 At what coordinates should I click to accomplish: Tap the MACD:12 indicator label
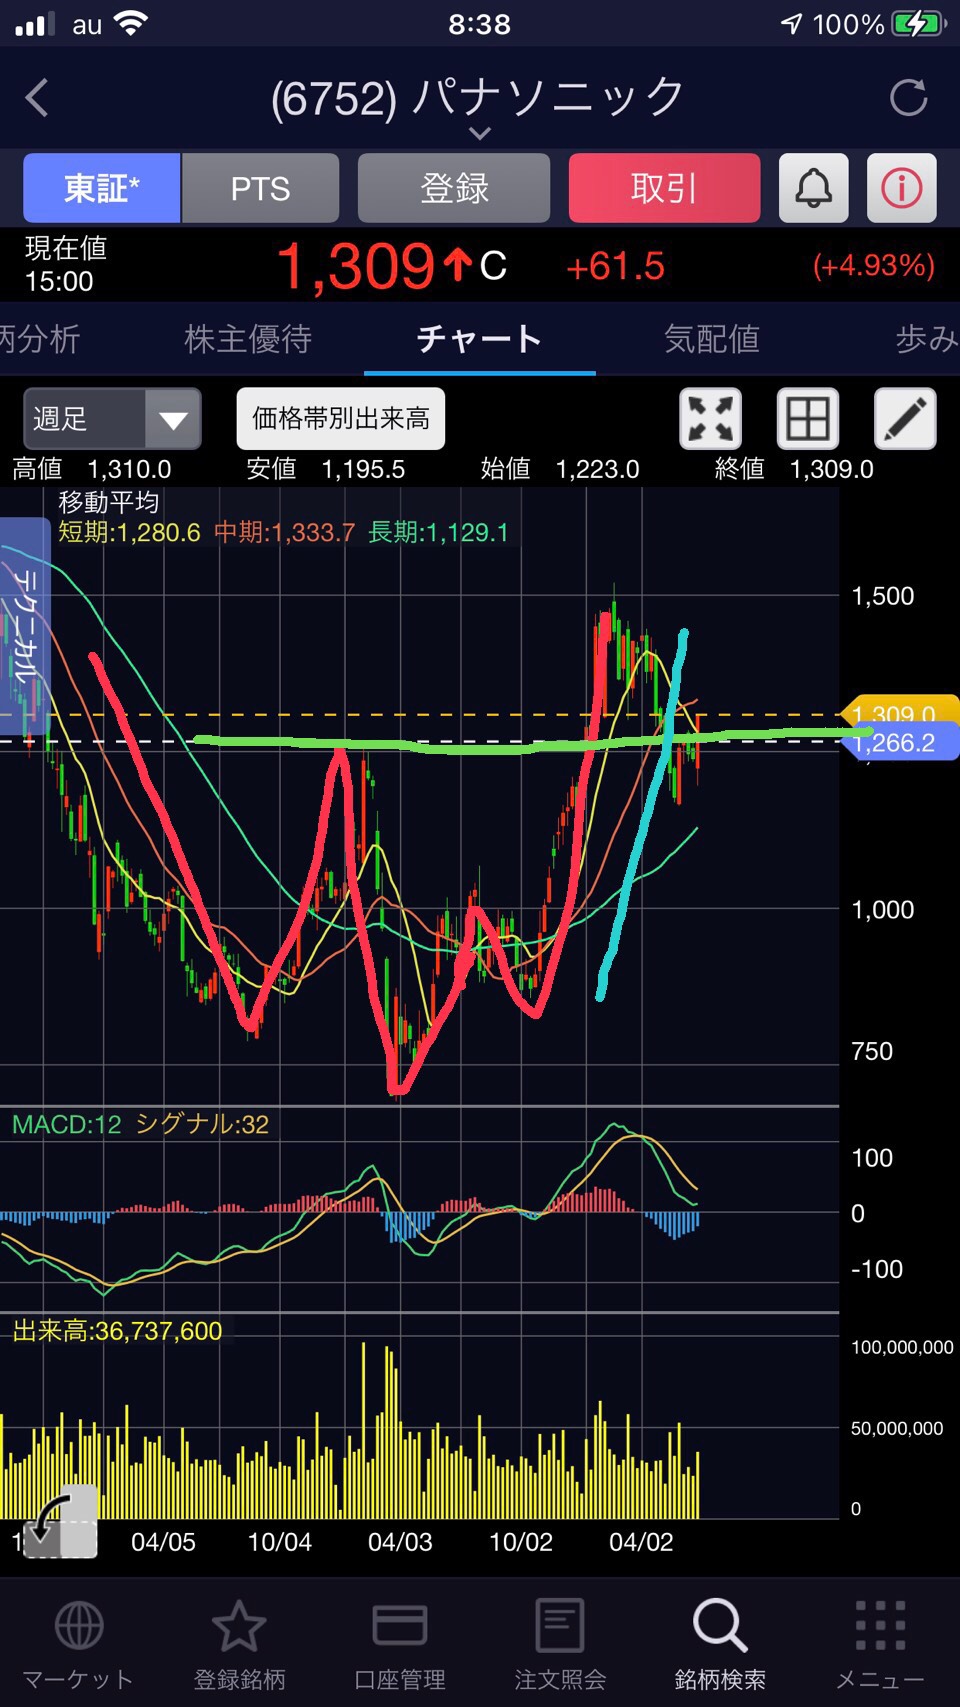pyautogui.click(x=67, y=1124)
